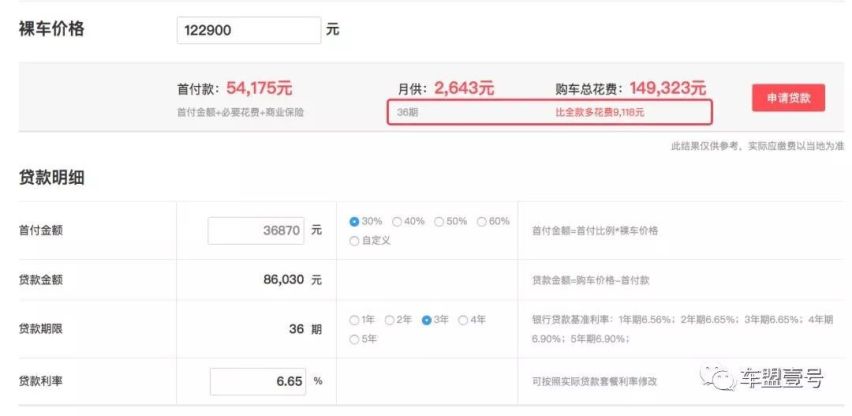Select the 2年 loan term
852x416 pixels.
pos(390,320)
